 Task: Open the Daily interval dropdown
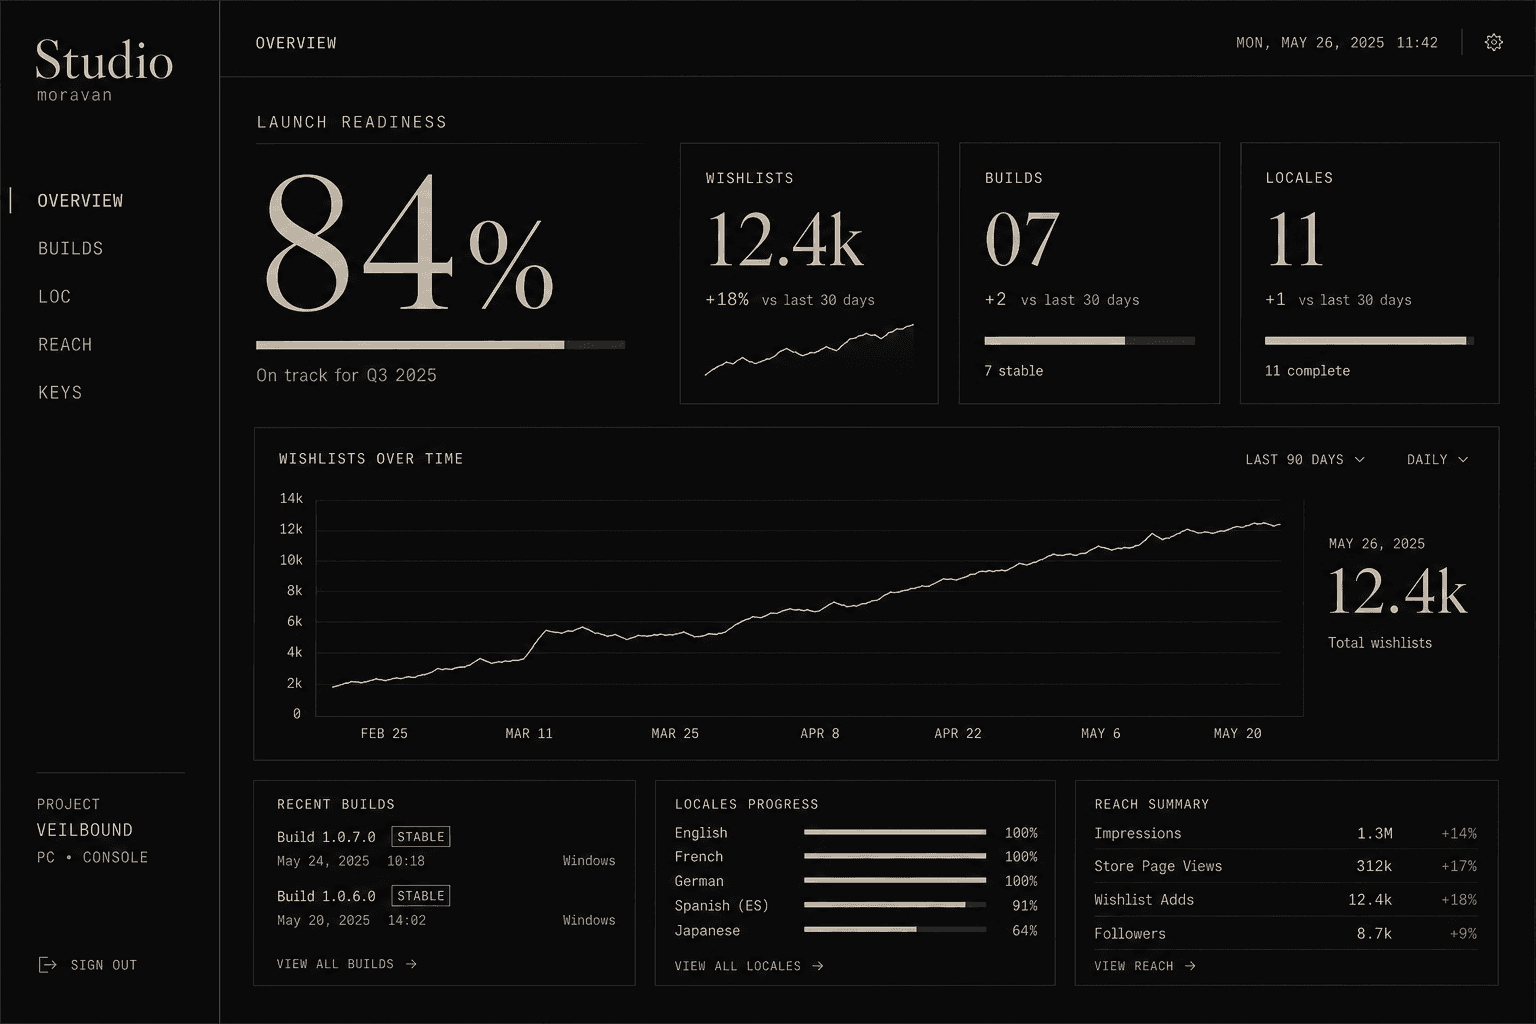[1437, 459]
